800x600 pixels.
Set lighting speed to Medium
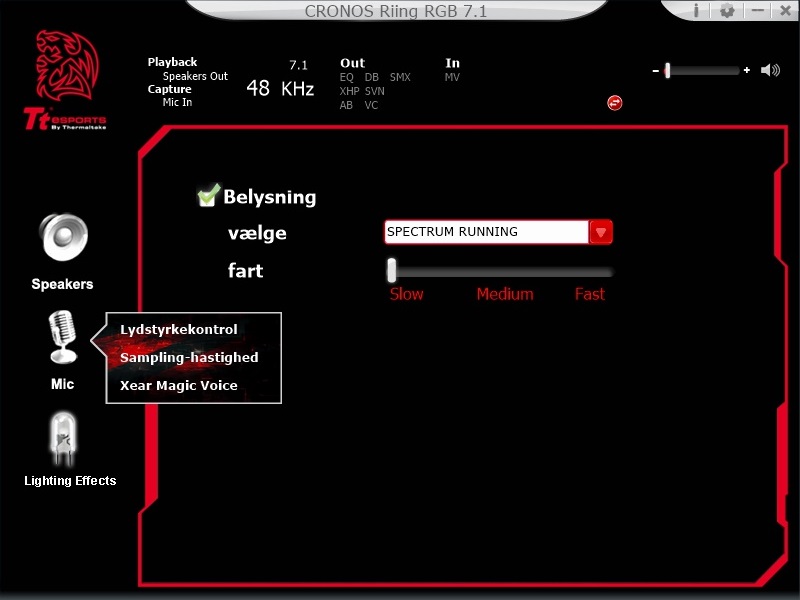point(505,294)
